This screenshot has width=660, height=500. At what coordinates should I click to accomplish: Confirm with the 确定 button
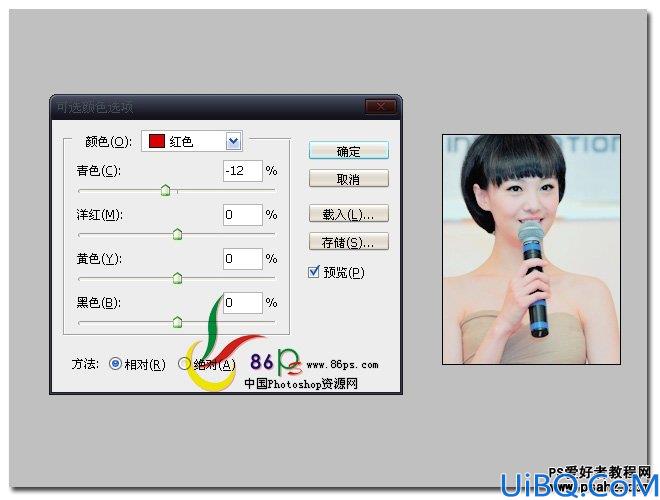[x=349, y=151]
